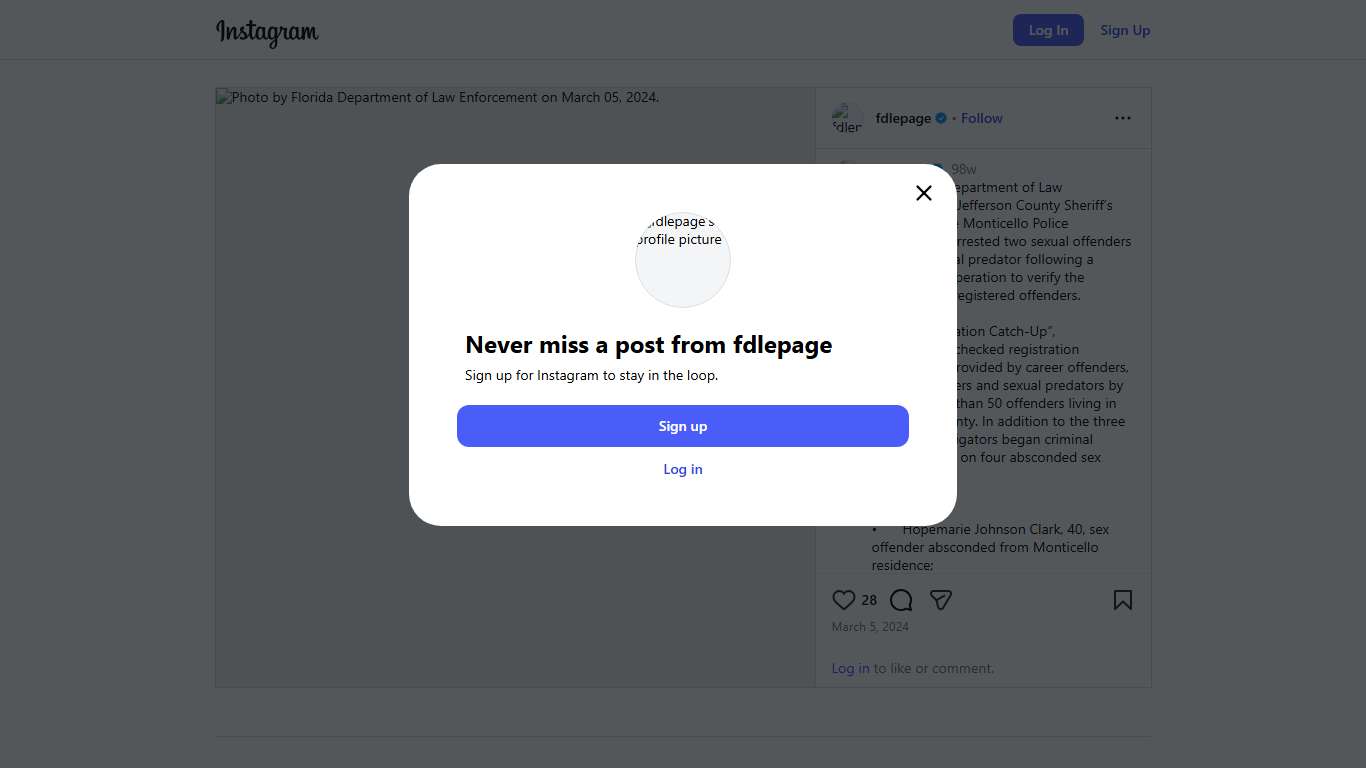The width and height of the screenshot is (1366, 768).
Task: Open fdlepage username in post header
Action: 903,118
